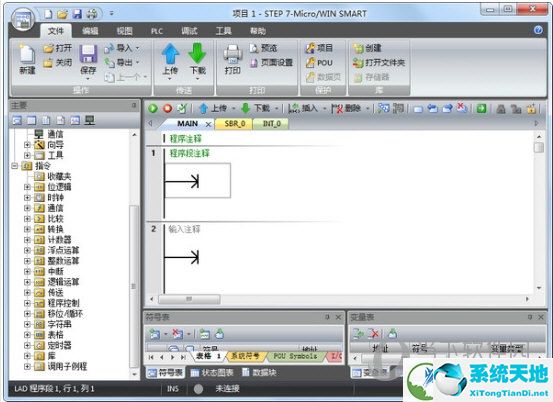This screenshot has height=402, width=553.
Task: Switch to the SBR_0 editor tab
Action: (x=235, y=124)
